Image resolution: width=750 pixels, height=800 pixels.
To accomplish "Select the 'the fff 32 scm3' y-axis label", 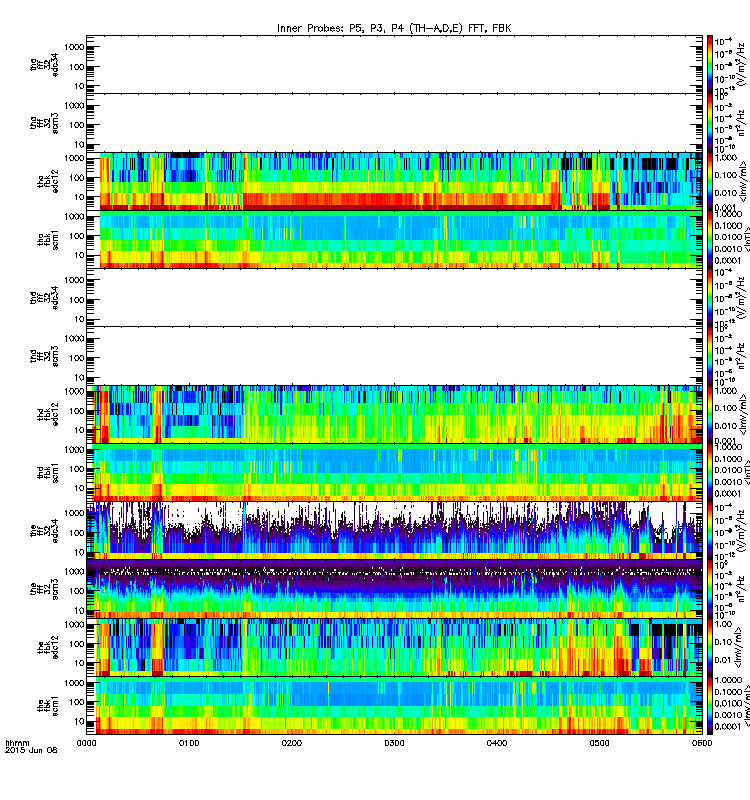I will coord(44,589).
